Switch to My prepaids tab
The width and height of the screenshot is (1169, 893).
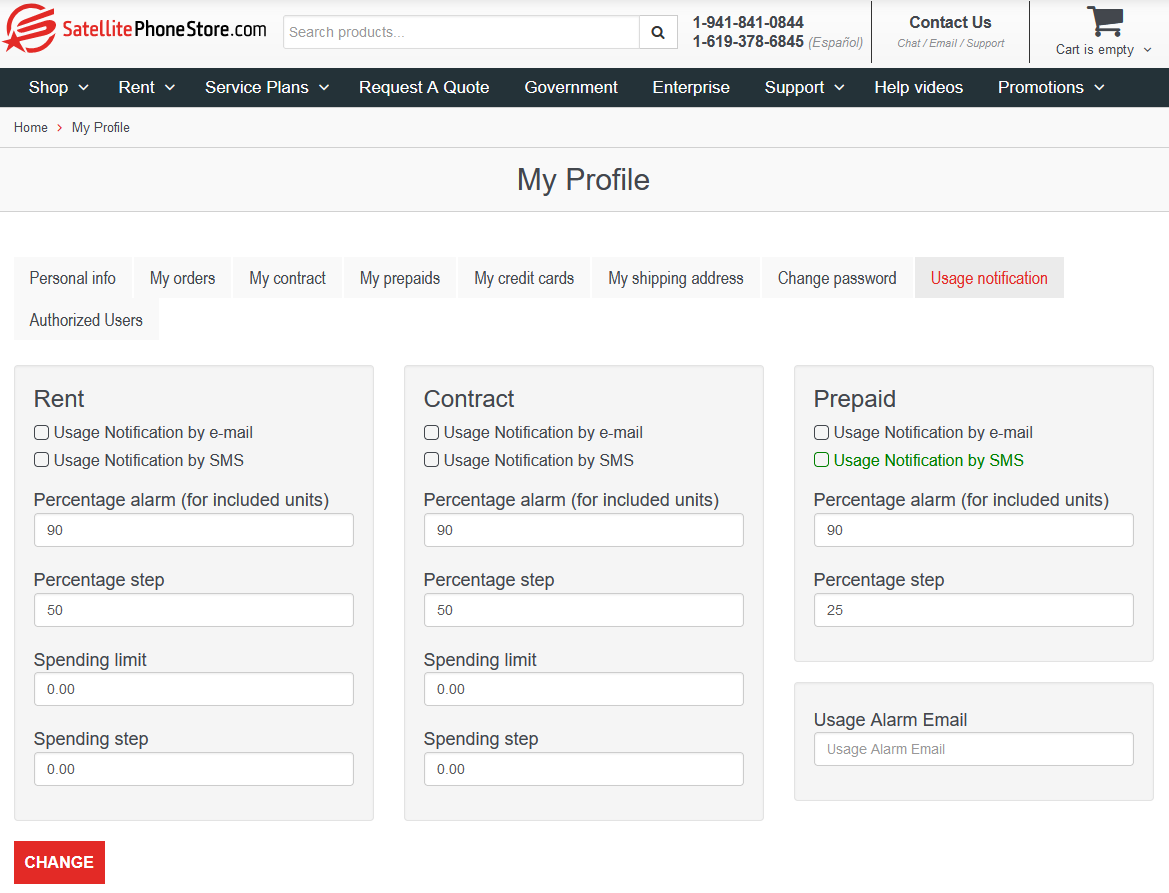(400, 278)
